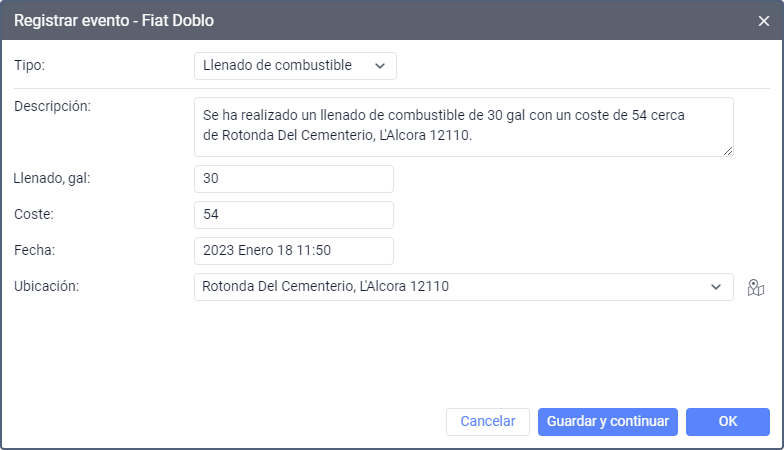Screen dimensions: 784x450
Task: Click the 'Coste:' label
Action: click(x=34, y=215)
